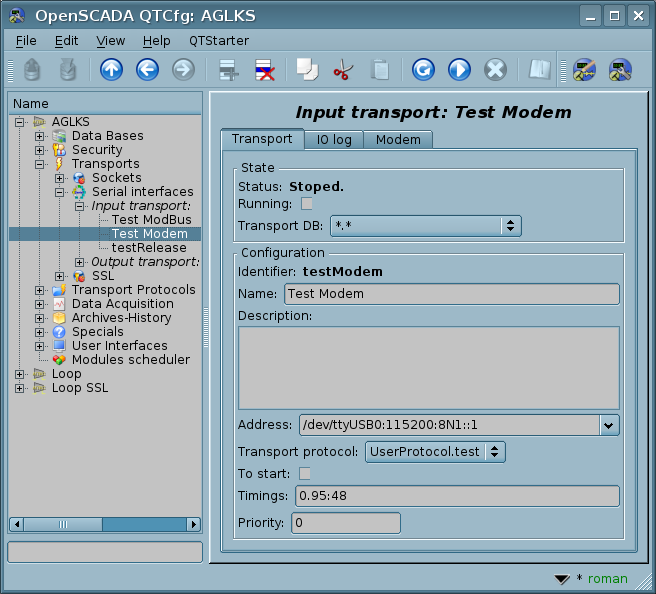Navigate forward with the right arrow icon
Screen dimensions: 656x594
pos(183,69)
